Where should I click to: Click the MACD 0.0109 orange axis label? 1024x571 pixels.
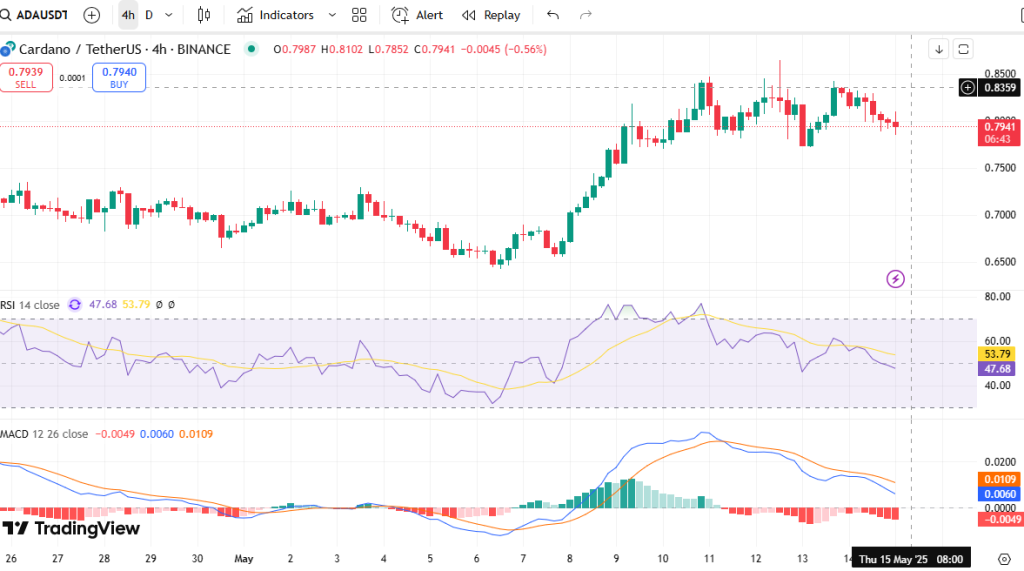point(999,480)
